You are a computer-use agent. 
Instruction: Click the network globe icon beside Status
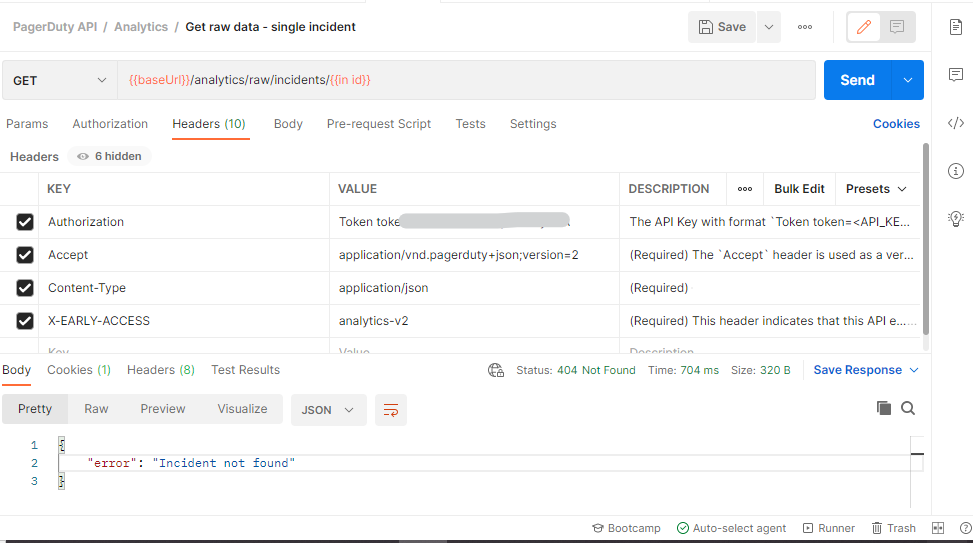pos(496,370)
